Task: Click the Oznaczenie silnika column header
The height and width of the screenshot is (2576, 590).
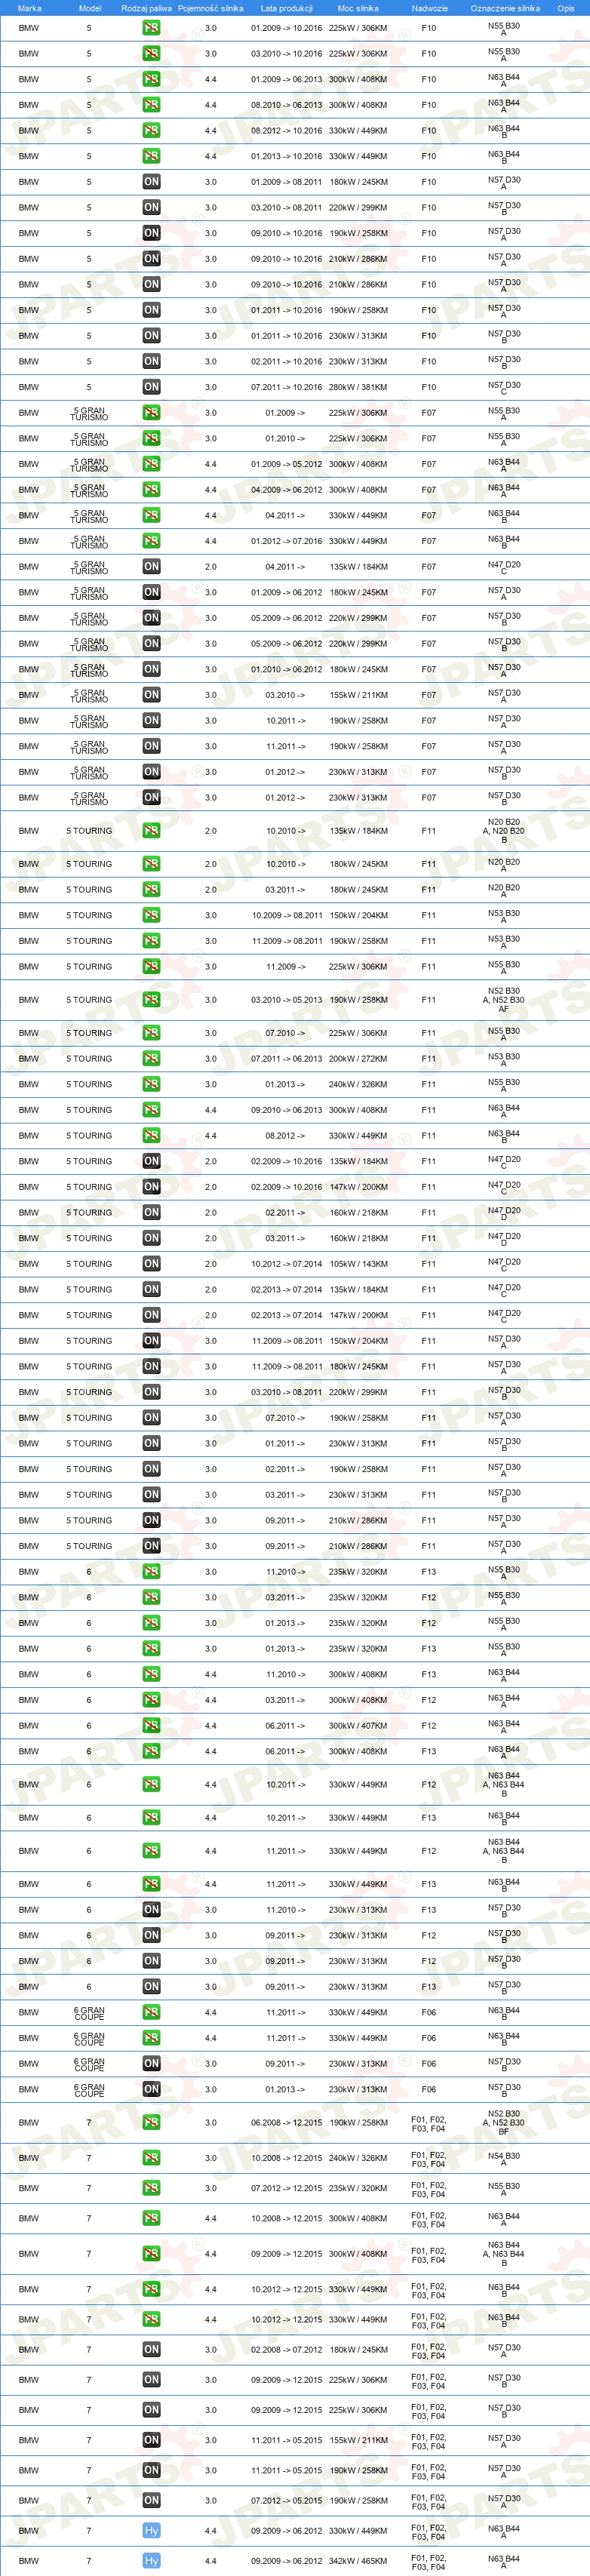Action: [x=505, y=8]
